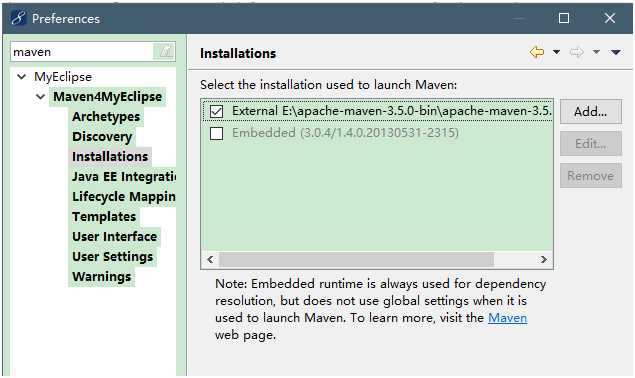
Task: Click the Preferences window app icon
Action: click(x=19, y=18)
